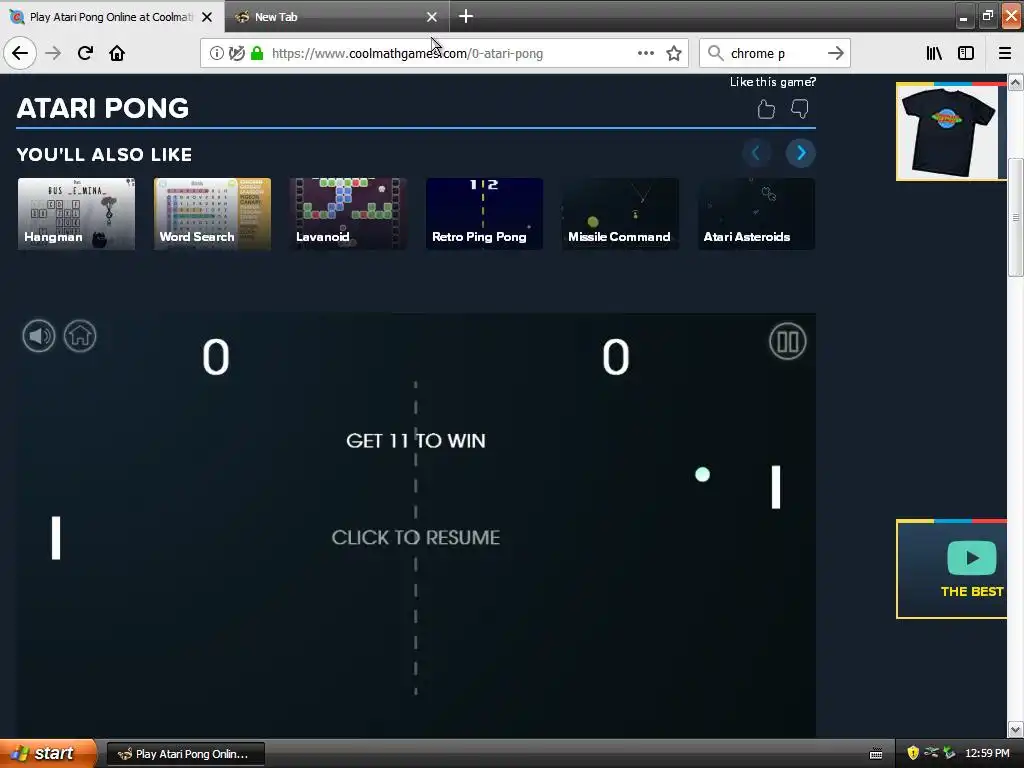The height and width of the screenshot is (768, 1024).
Task: Bookmark this page with the star
Action: point(674,54)
